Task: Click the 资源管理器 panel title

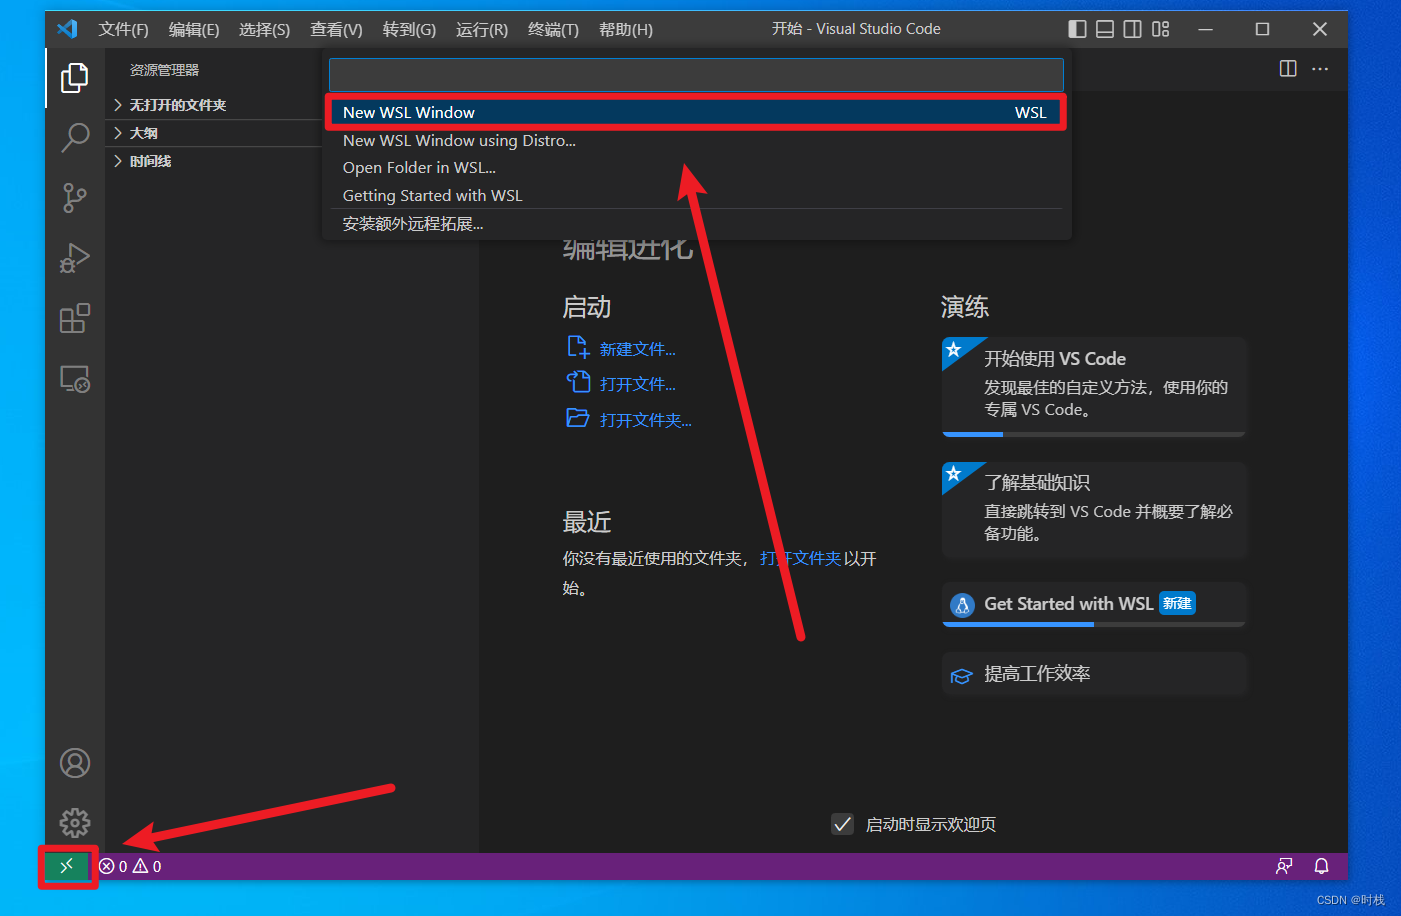Action: 164,70
